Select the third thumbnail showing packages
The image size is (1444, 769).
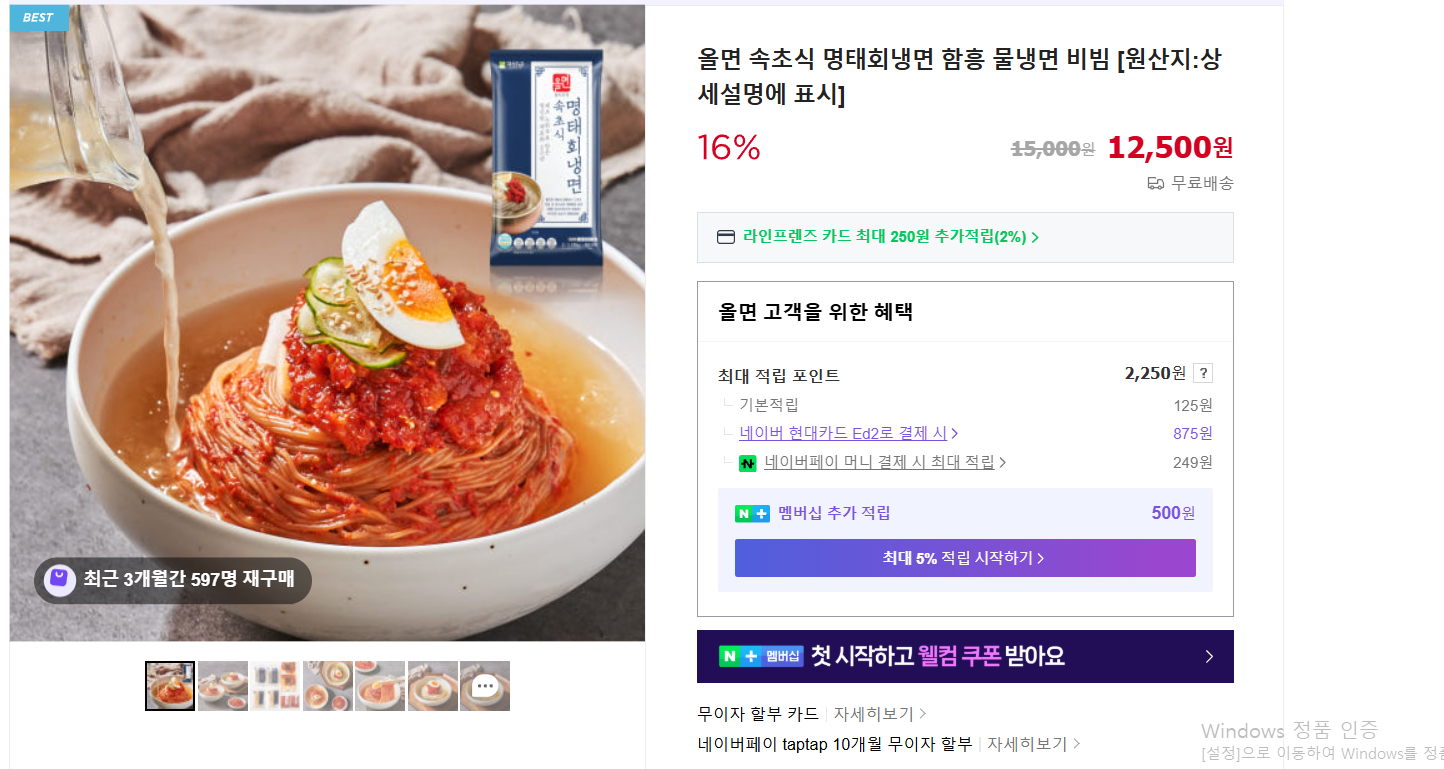pos(275,686)
